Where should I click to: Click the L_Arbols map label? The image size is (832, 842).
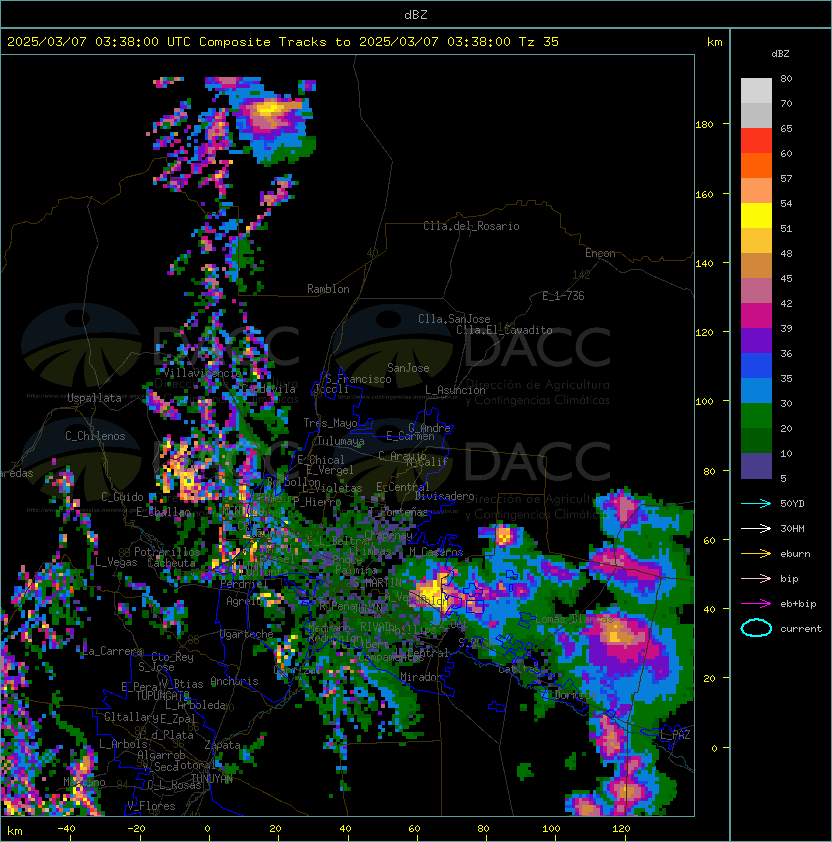coord(123,744)
